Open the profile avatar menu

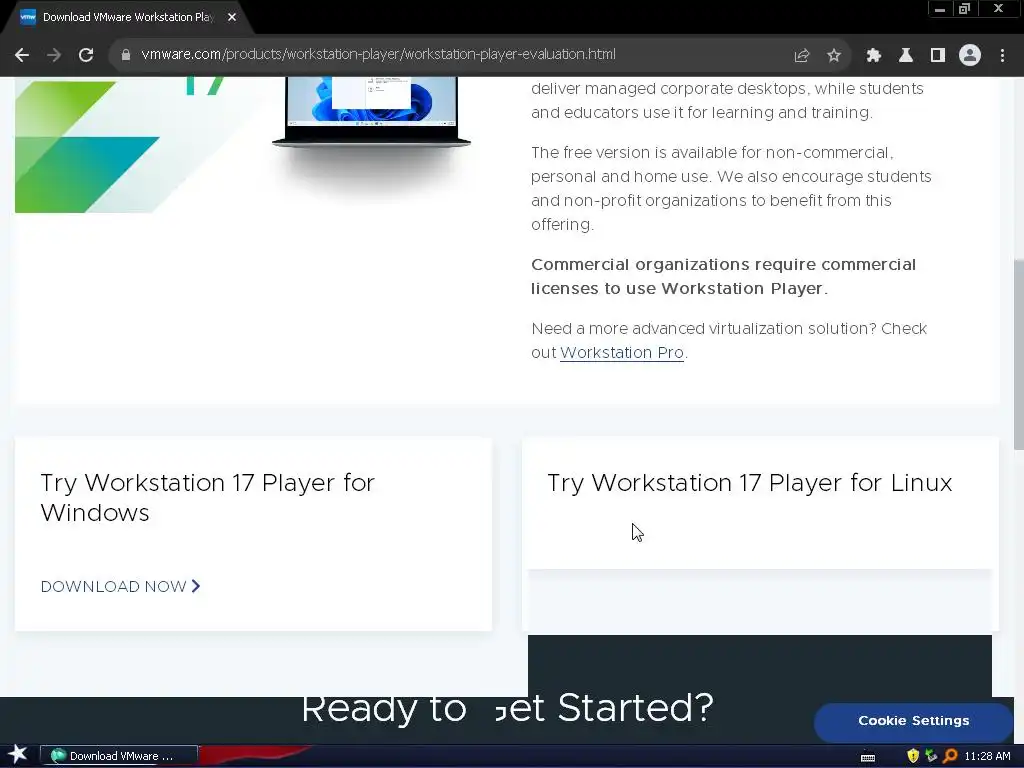[x=970, y=55]
